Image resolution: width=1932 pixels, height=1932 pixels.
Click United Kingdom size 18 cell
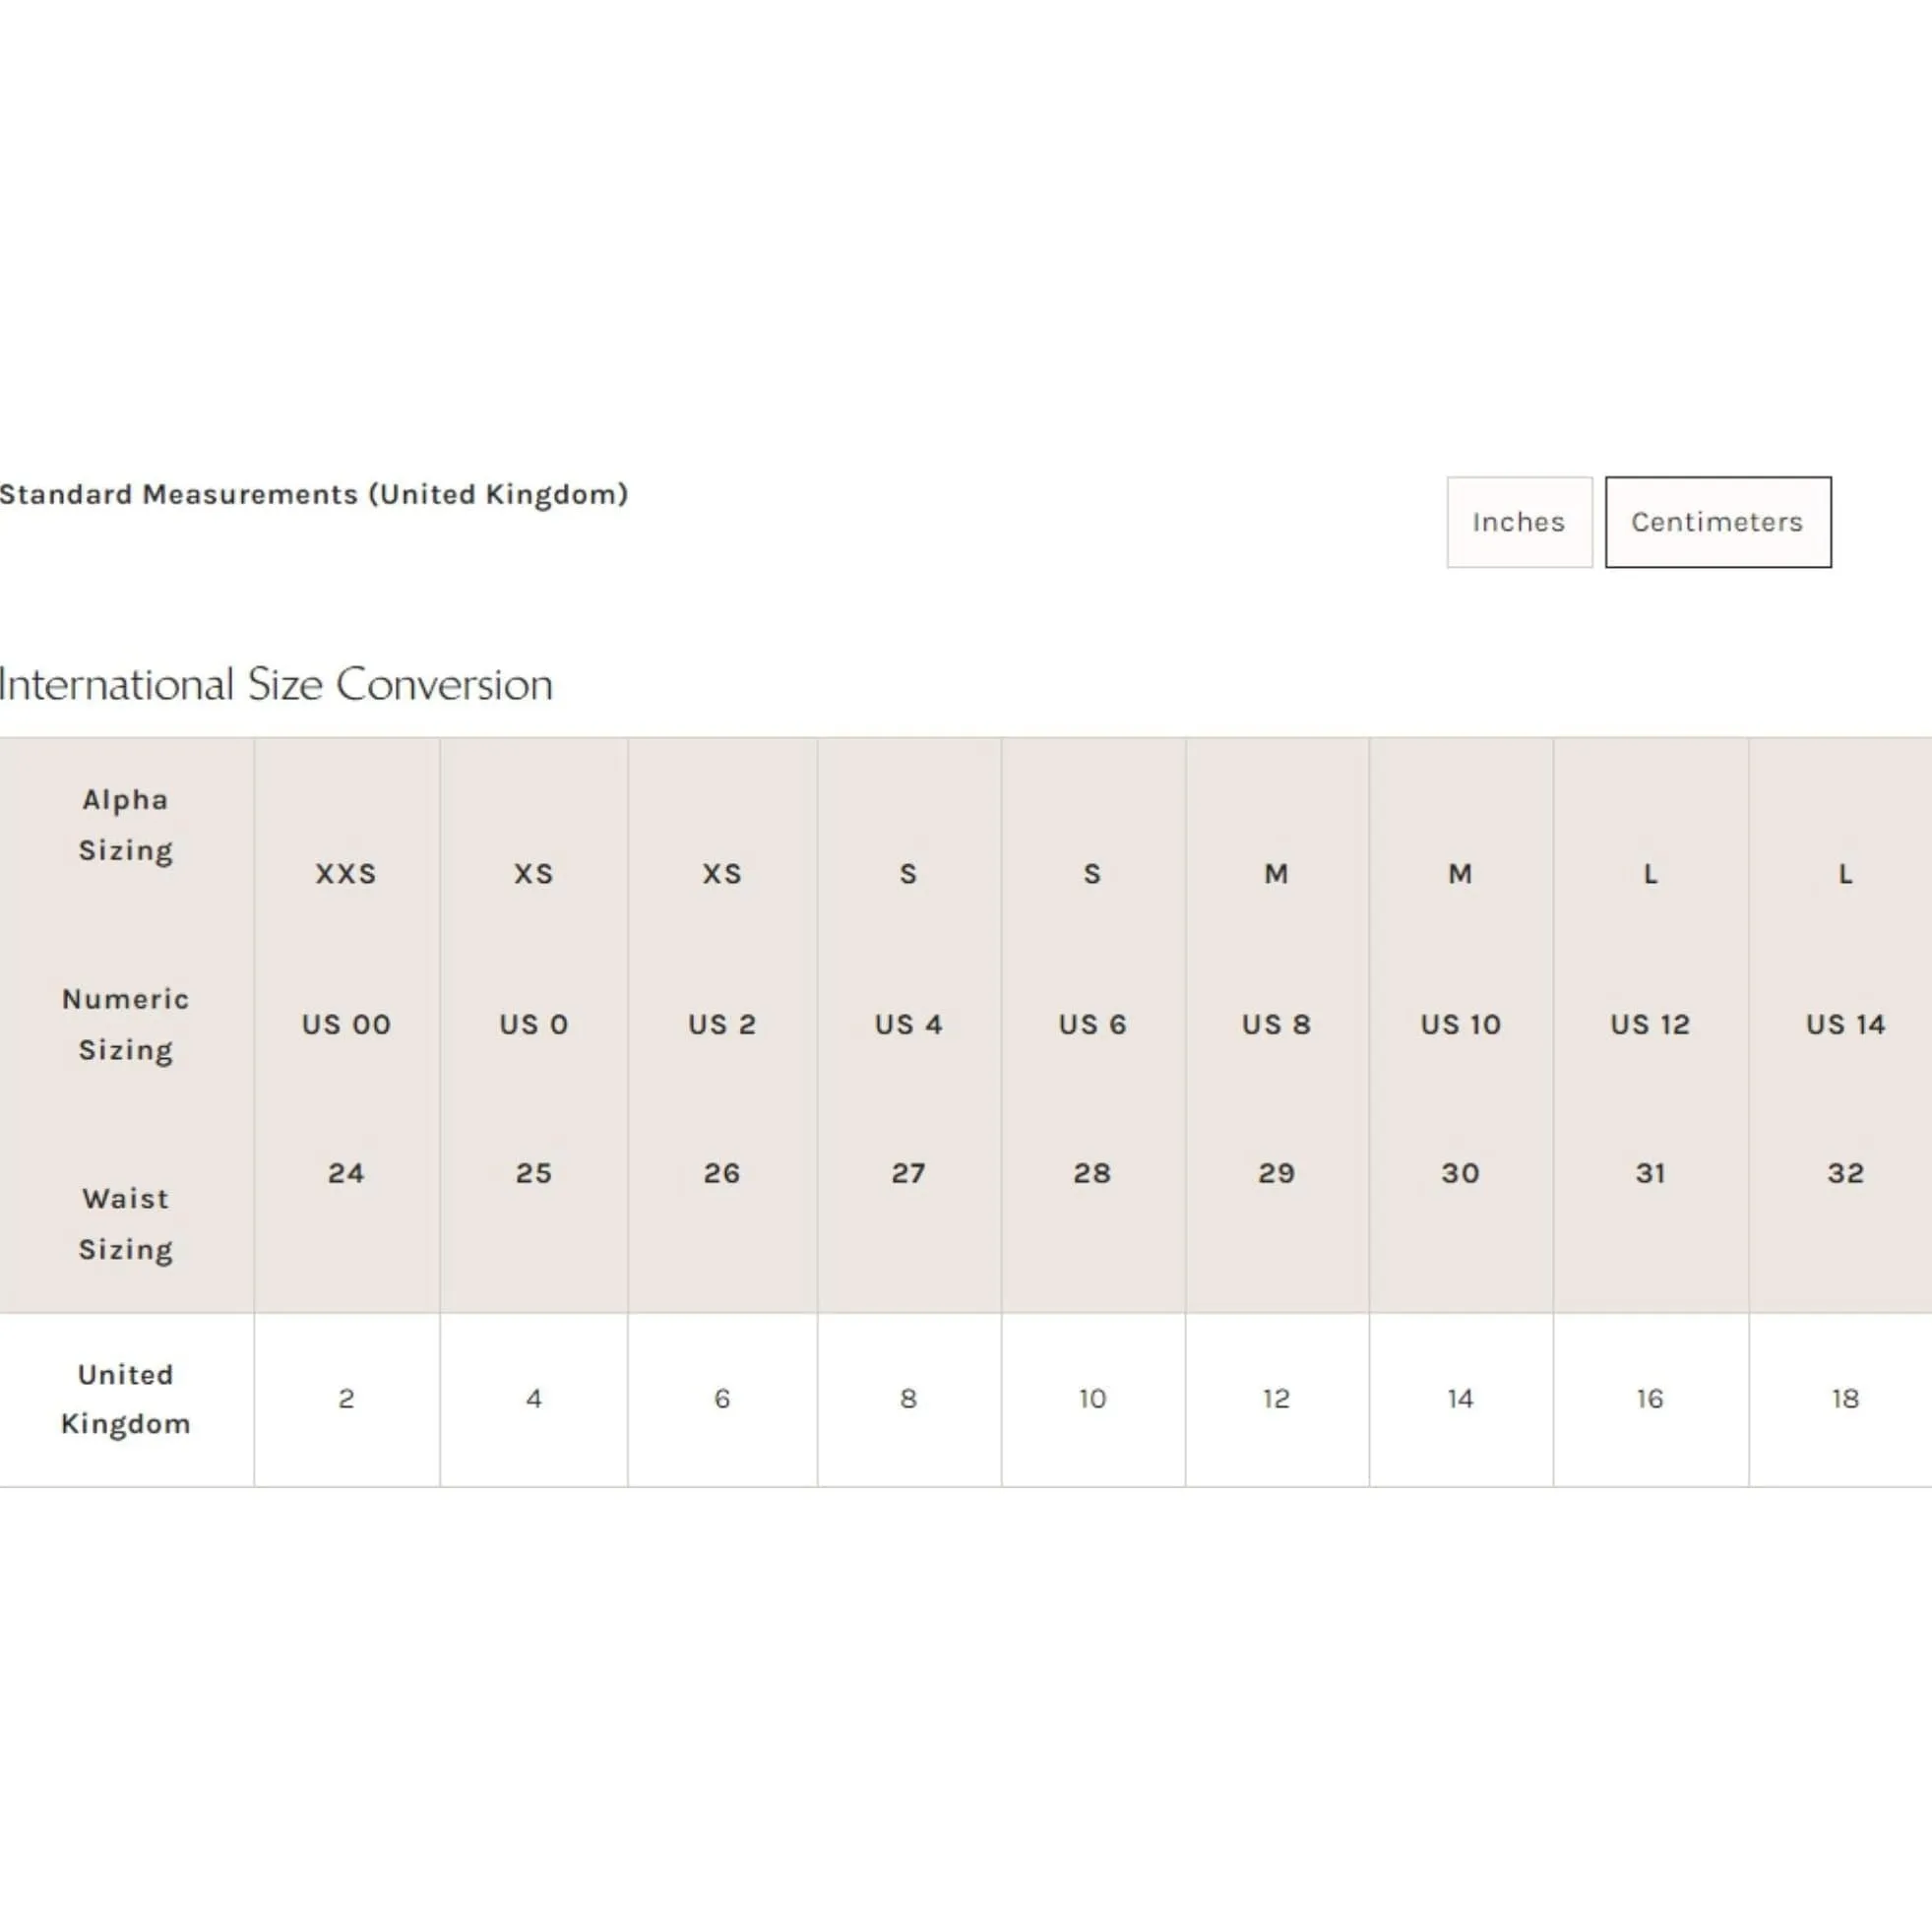tap(1841, 1399)
